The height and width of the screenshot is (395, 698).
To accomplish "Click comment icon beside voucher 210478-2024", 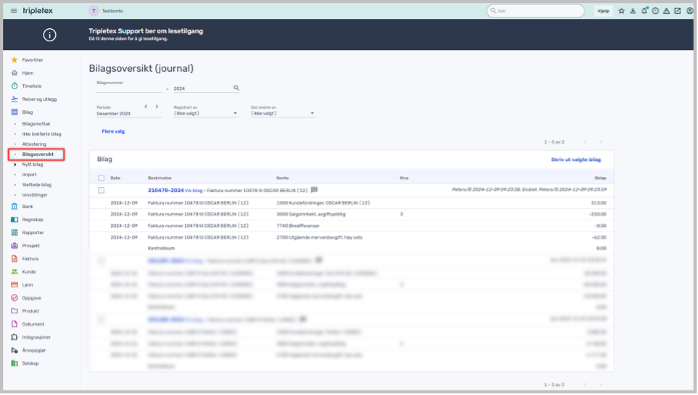I will [314, 190].
